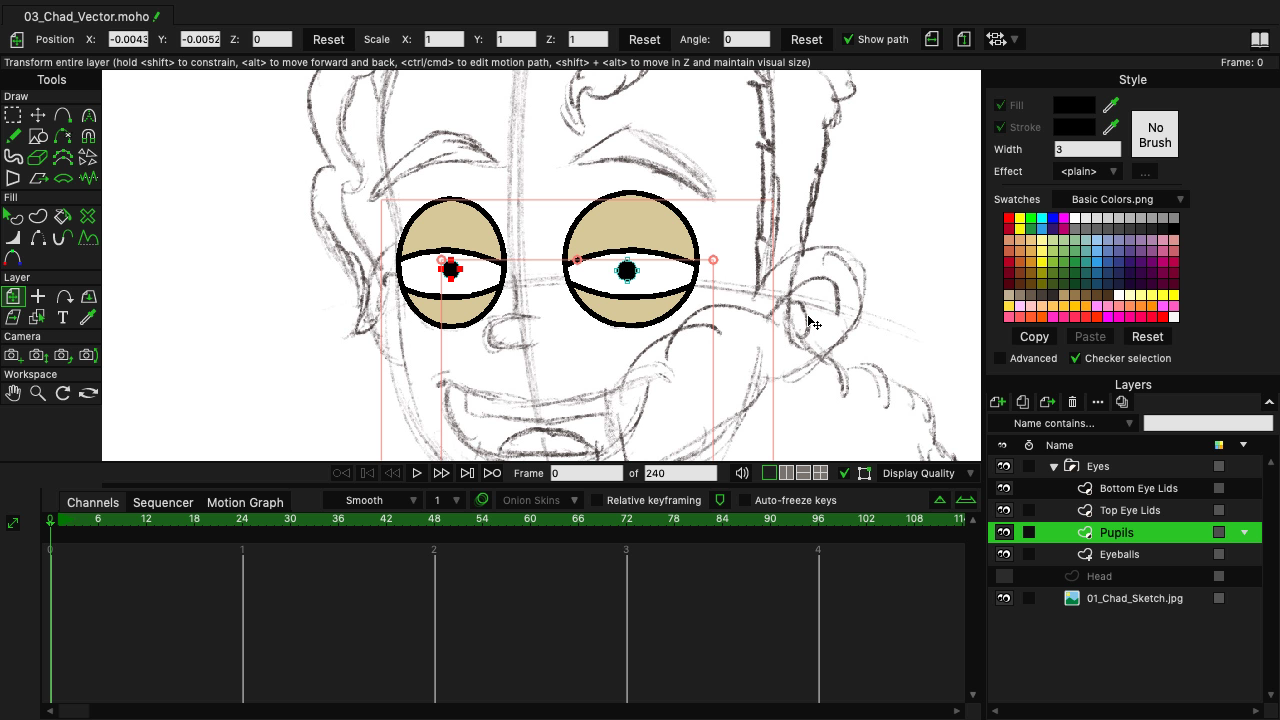Image resolution: width=1280 pixels, height=720 pixels.
Task: Switch to the Sequencer tab
Action: (x=163, y=502)
